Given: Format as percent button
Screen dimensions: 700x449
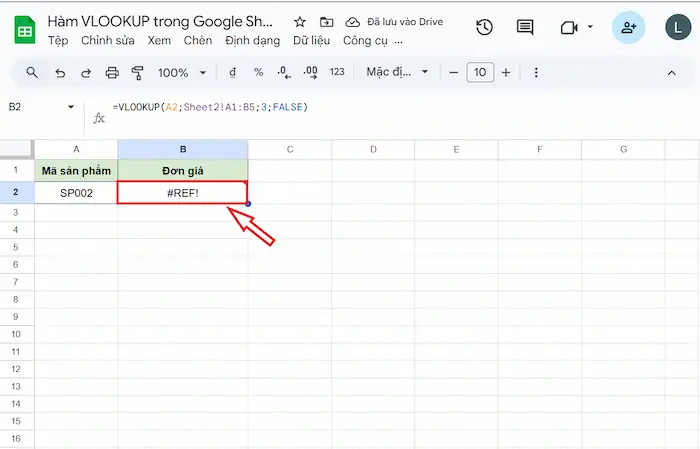Looking at the screenshot, I should (x=258, y=73).
